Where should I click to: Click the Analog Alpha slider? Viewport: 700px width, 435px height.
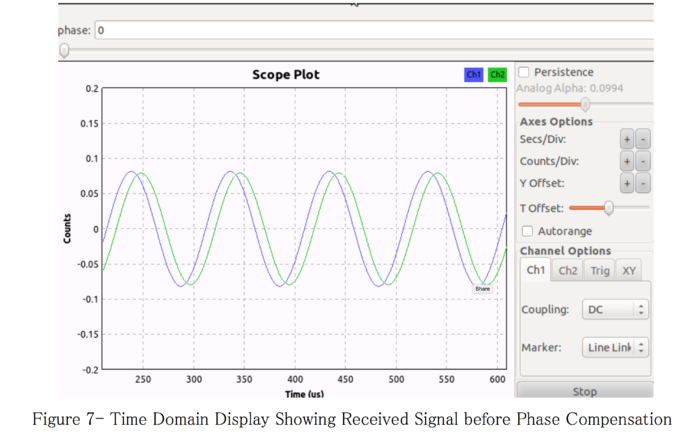[x=585, y=104]
